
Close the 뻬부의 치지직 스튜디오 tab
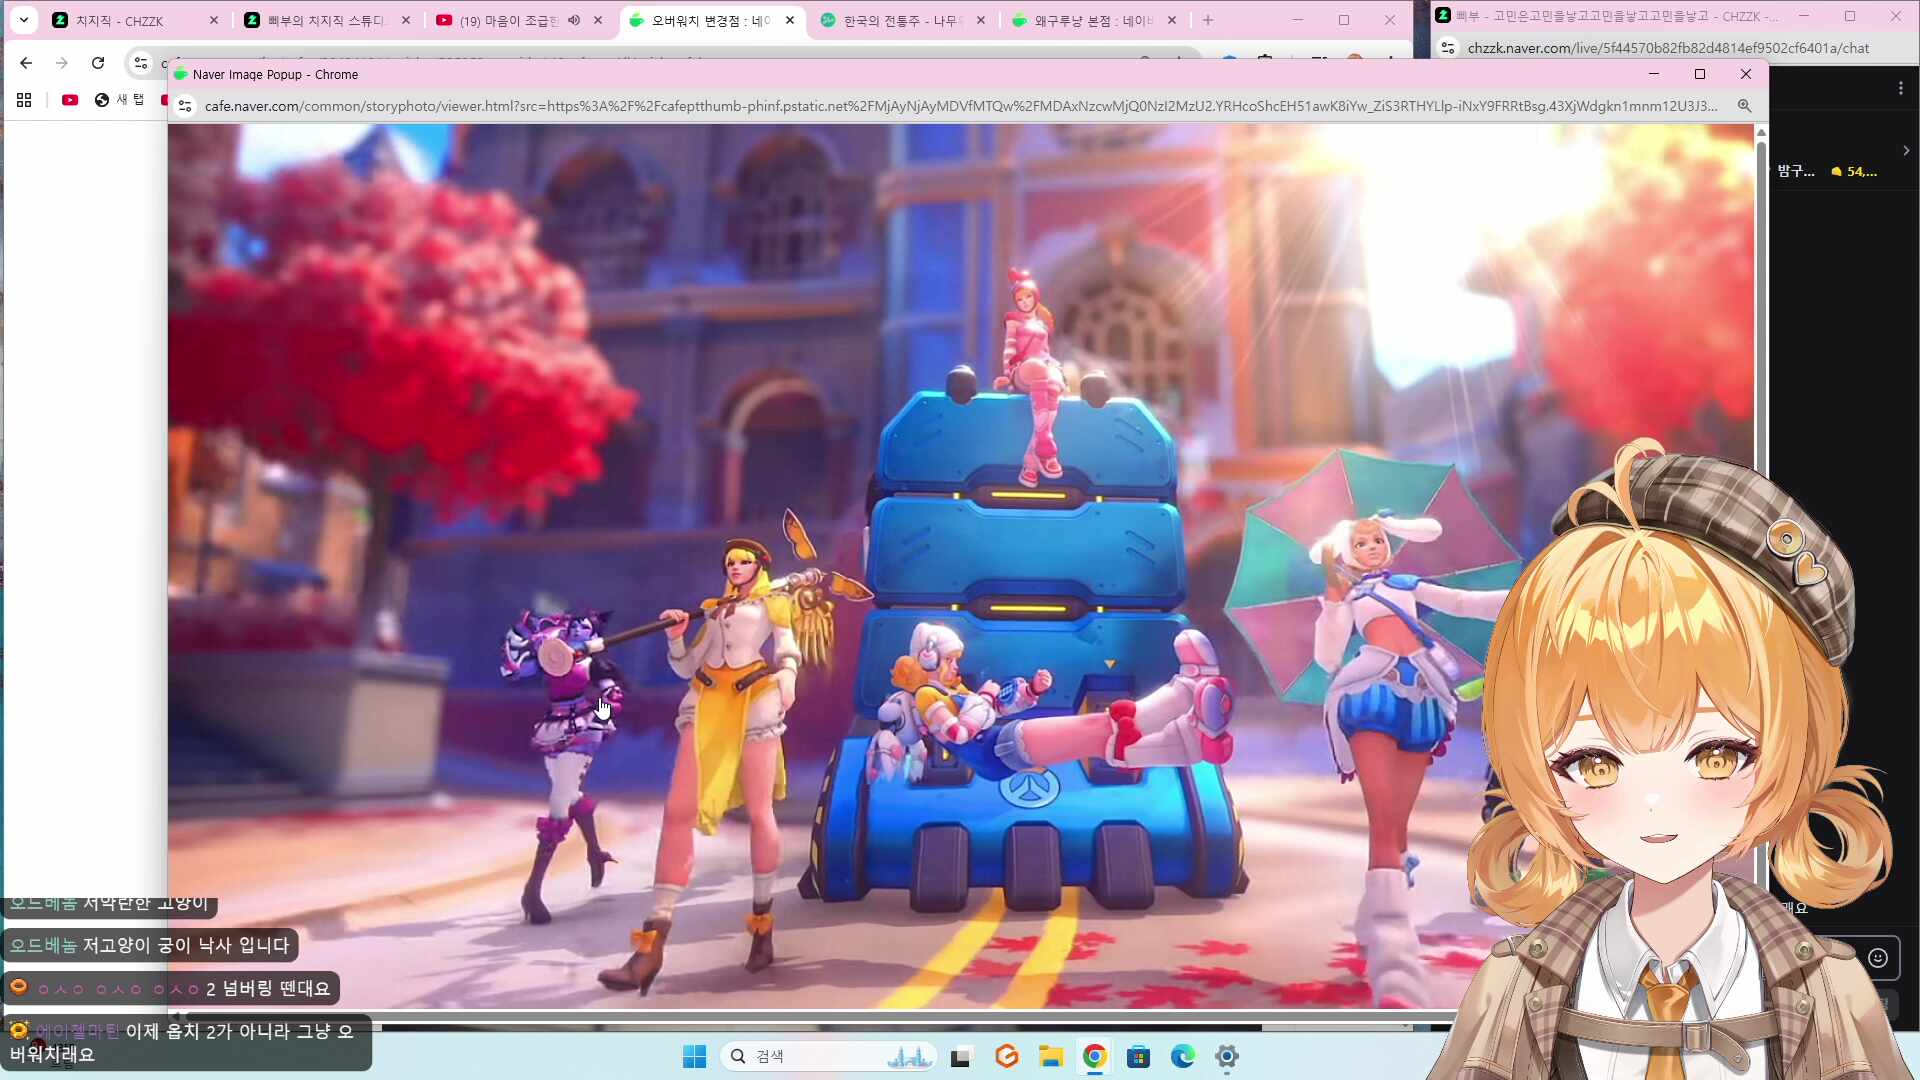[x=406, y=20]
